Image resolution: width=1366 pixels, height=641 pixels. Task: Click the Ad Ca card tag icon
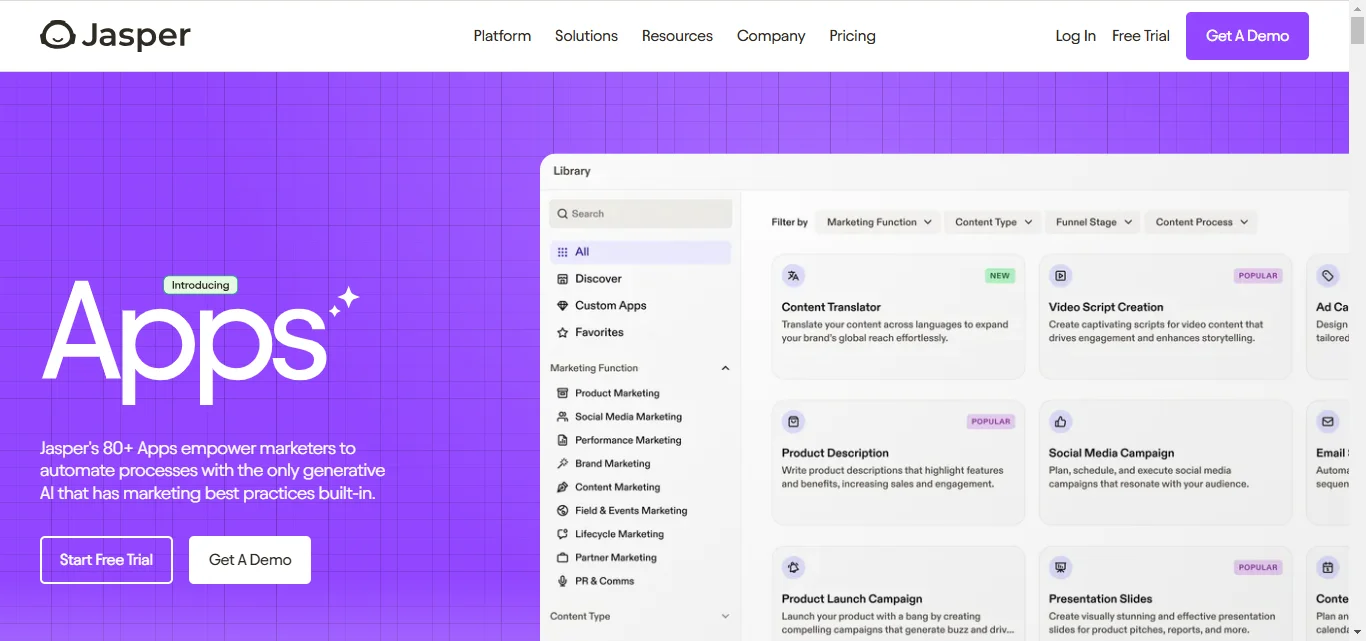point(1327,275)
